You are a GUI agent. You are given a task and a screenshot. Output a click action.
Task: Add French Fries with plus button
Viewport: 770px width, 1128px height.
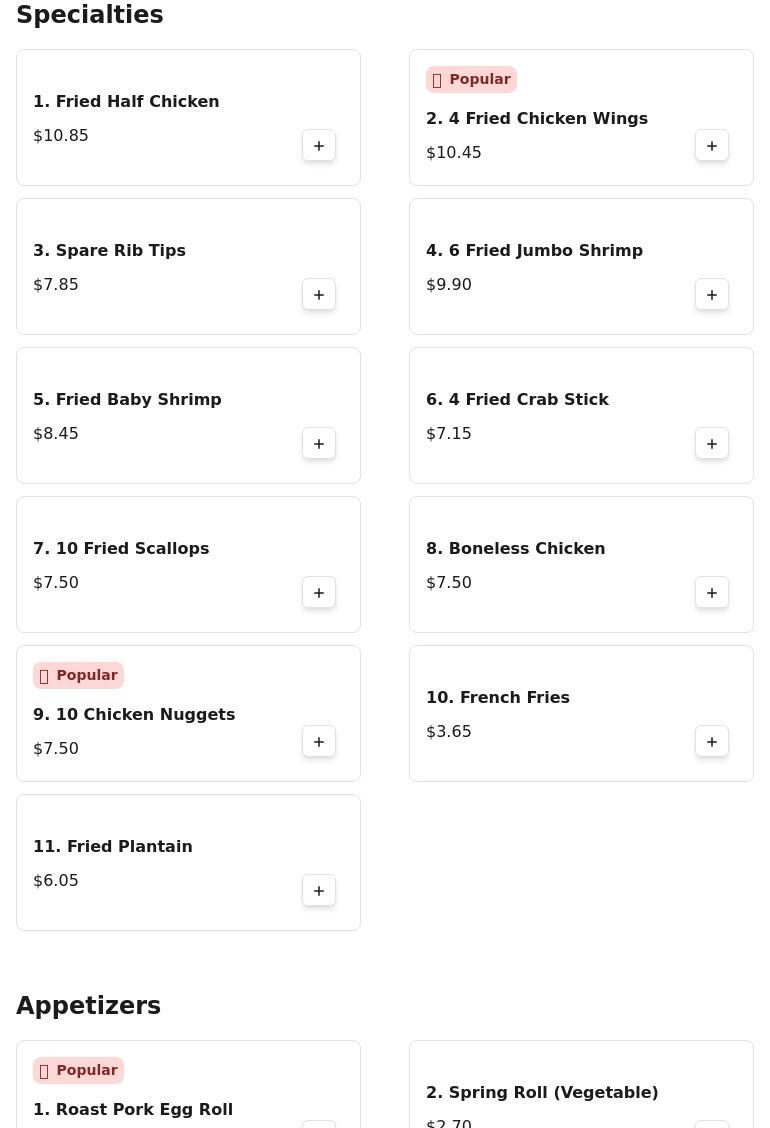coord(712,742)
